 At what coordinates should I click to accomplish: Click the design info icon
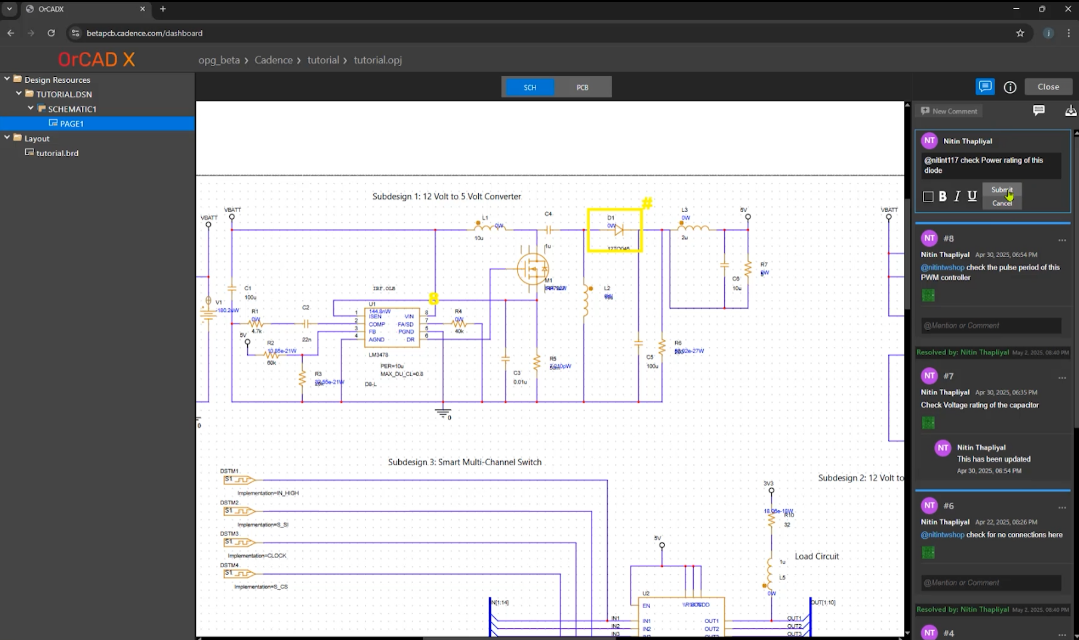[1010, 87]
